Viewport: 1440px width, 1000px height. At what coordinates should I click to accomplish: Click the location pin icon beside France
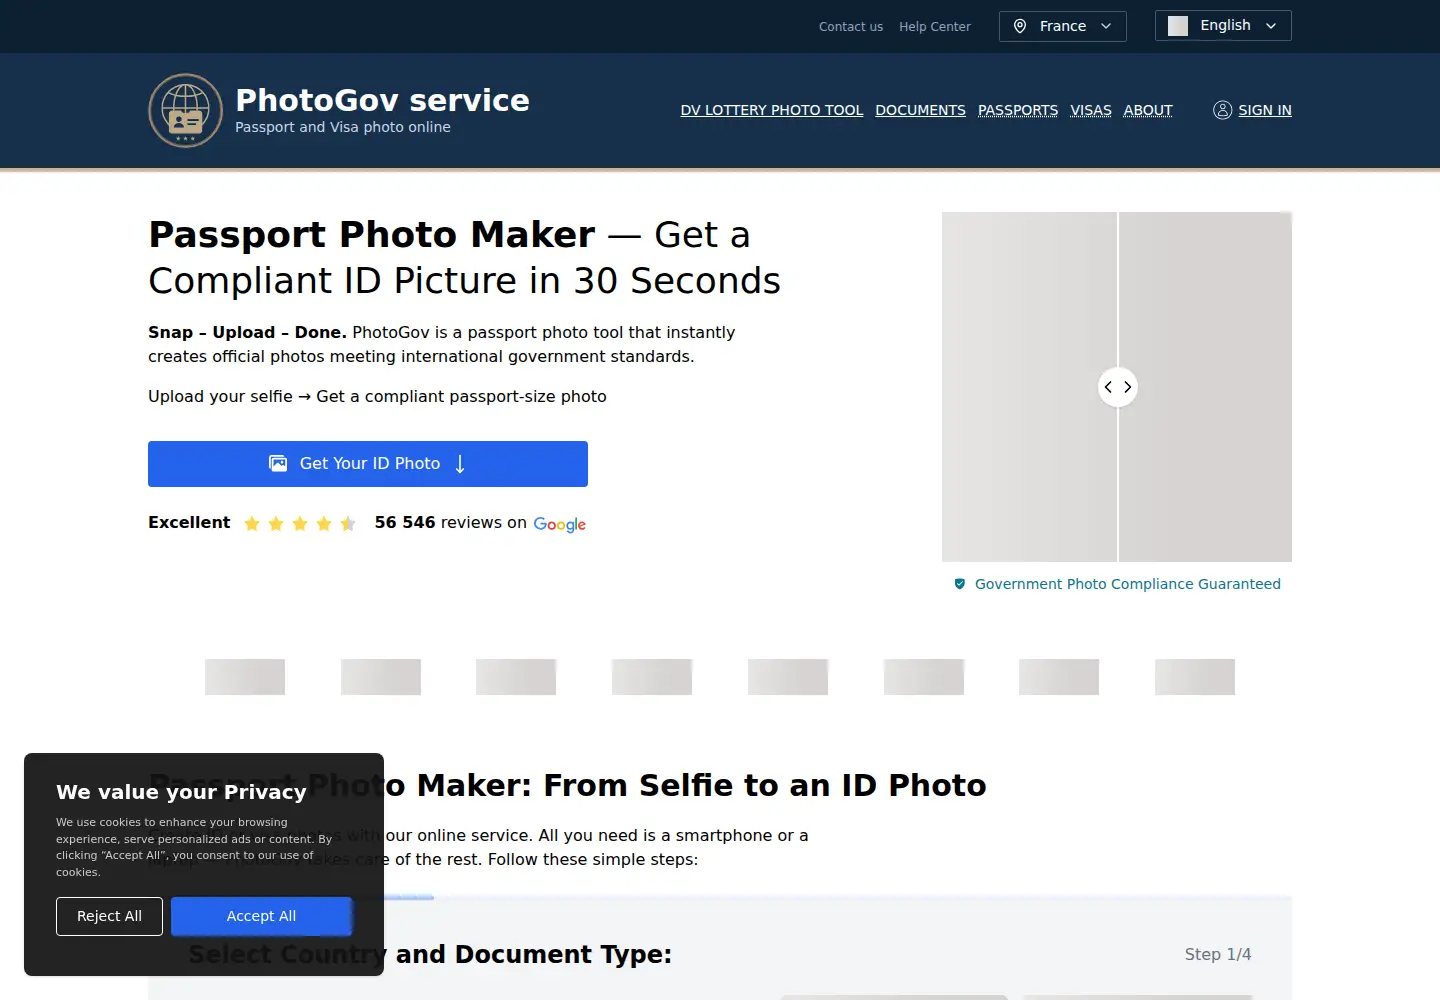click(1020, 26)
